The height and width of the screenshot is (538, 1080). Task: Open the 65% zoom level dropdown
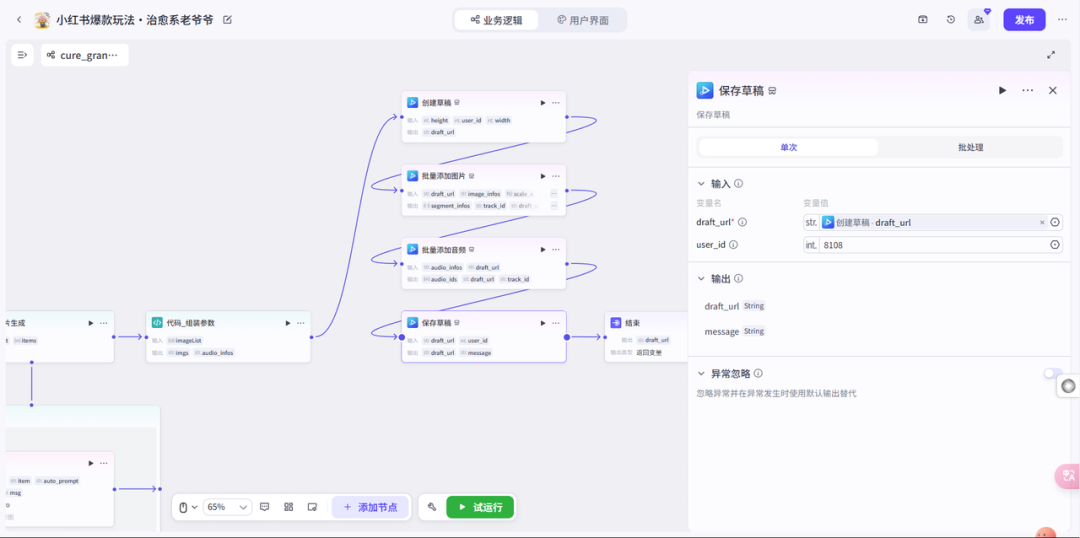(227, 507)
